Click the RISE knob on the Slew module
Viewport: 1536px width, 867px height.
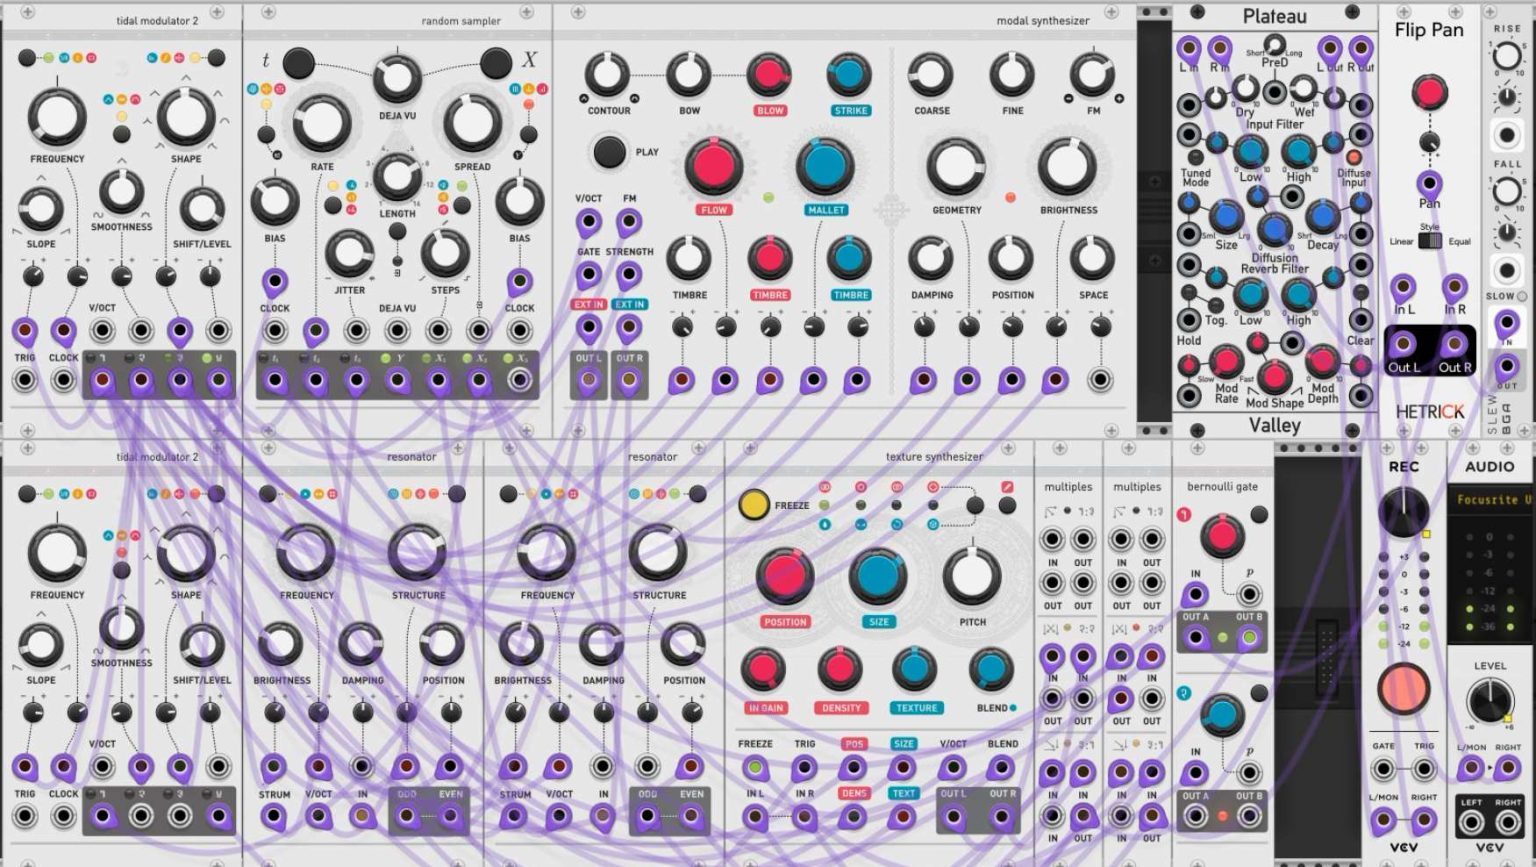(1507, 56)
